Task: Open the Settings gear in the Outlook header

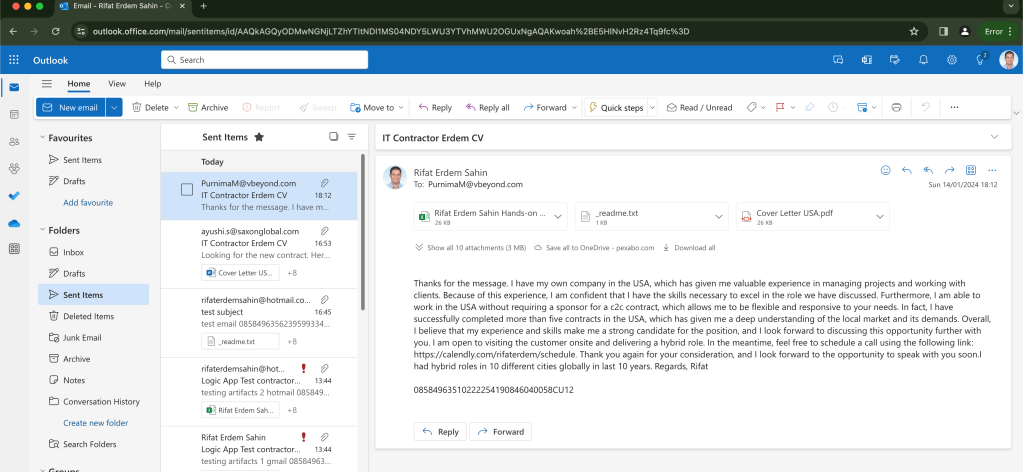Action: pyautogui.click(x=952, y=60)
